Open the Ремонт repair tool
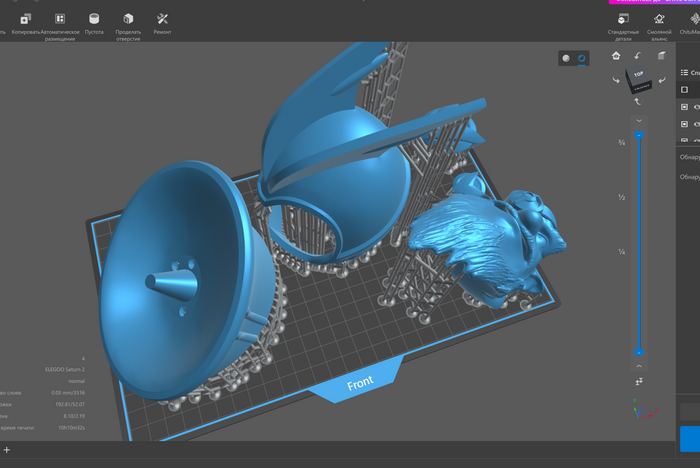 pyautogui.click(x=162, y=19)
